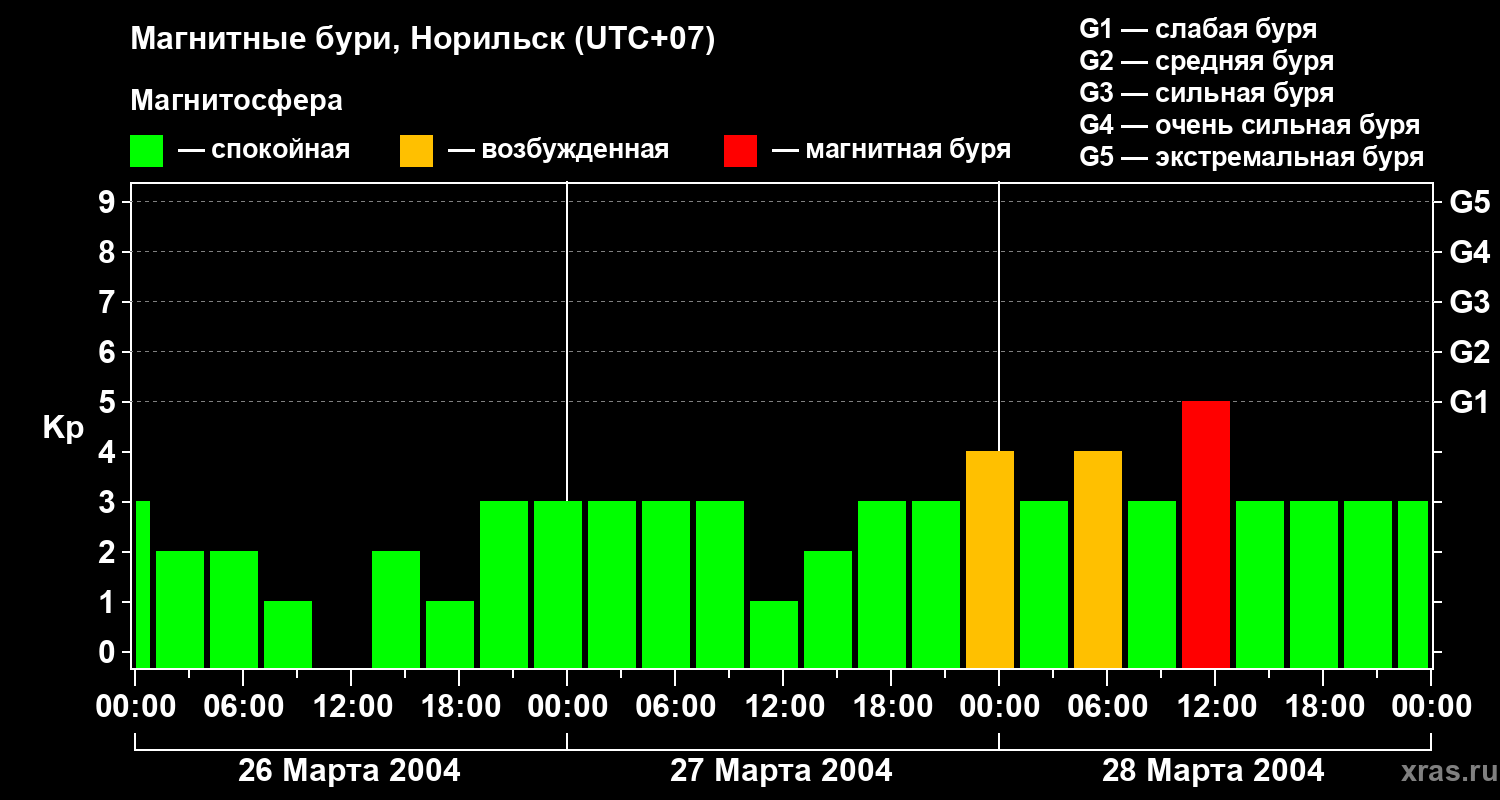Click the 12:00 time label for 28 March
This screenshot has height=800, width=1500.
tap(1215, 707)
